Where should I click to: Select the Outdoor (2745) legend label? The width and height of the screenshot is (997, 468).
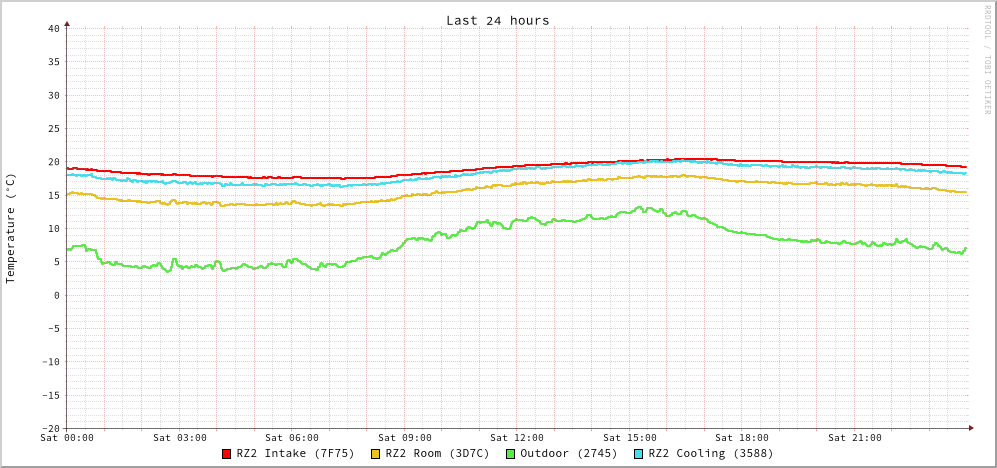point(568,453)
